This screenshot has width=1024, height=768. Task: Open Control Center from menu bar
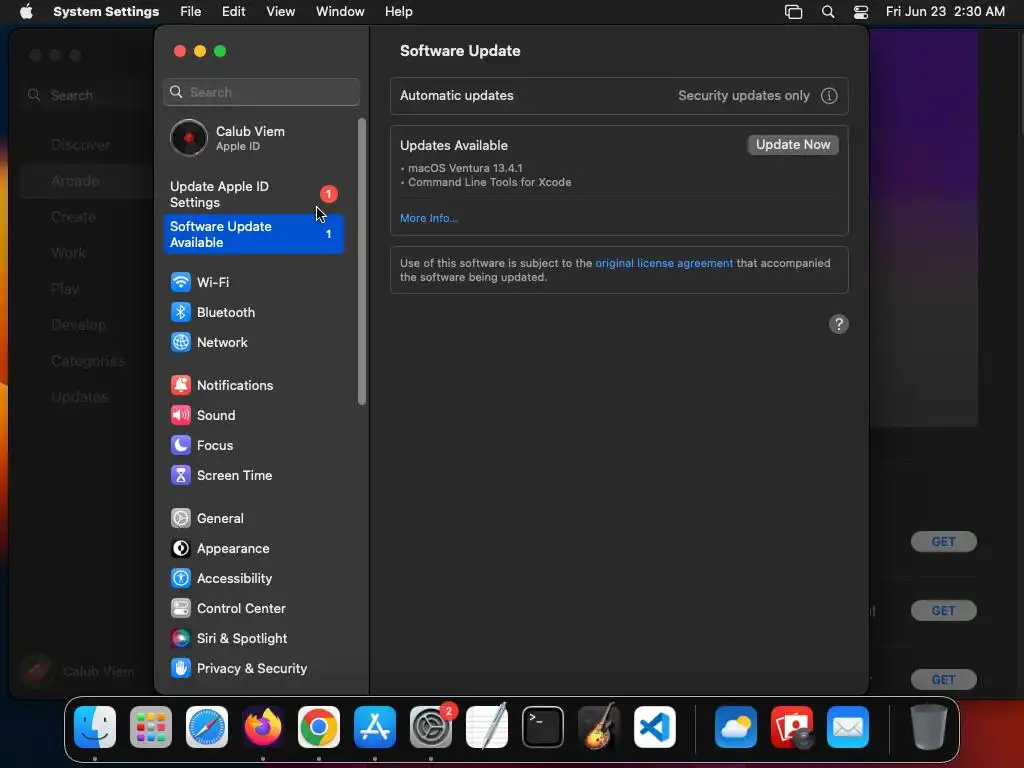point(861,12)
